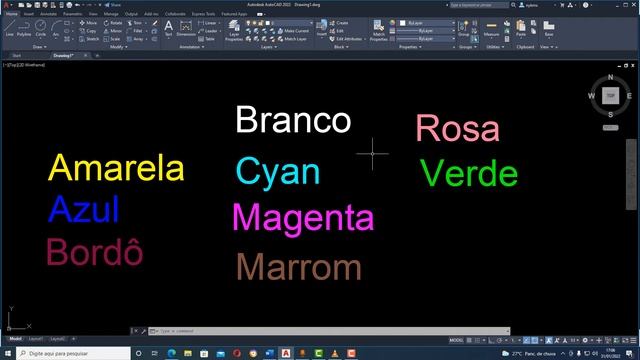Viewport: 640px width, 360px height.
Task: Add a new drawing tab
Action: tap(97, 56)
